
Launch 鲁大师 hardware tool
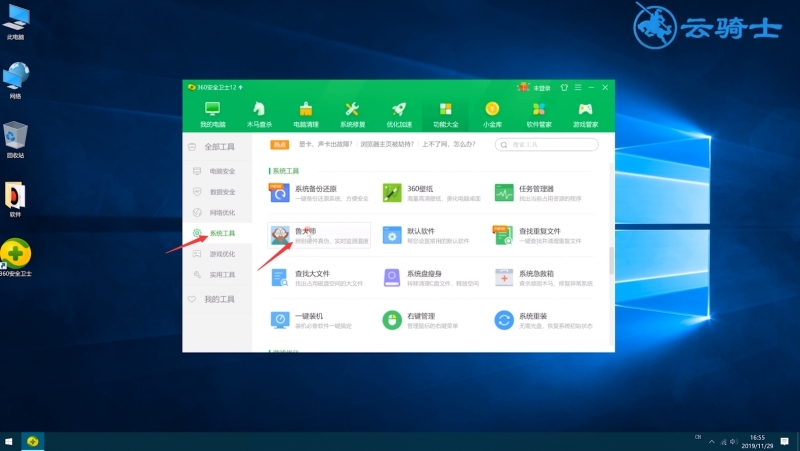(x=319, y=235)
